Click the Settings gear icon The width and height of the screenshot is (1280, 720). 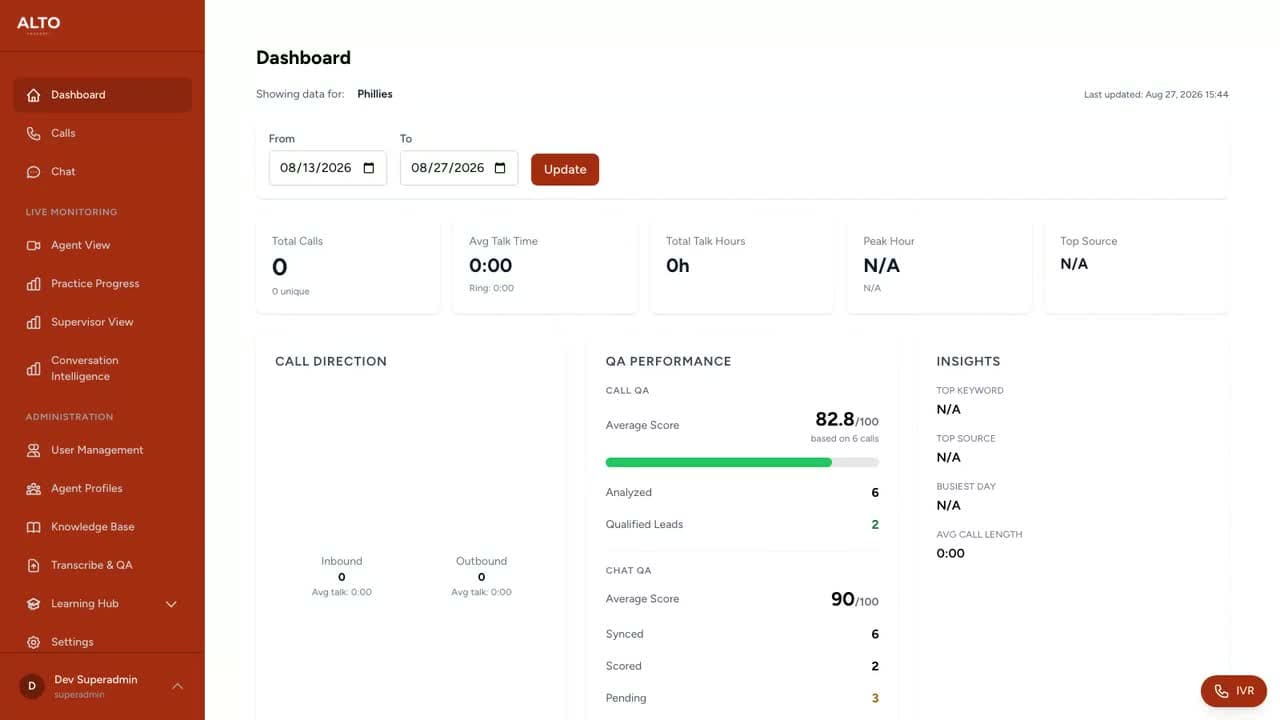33,642
